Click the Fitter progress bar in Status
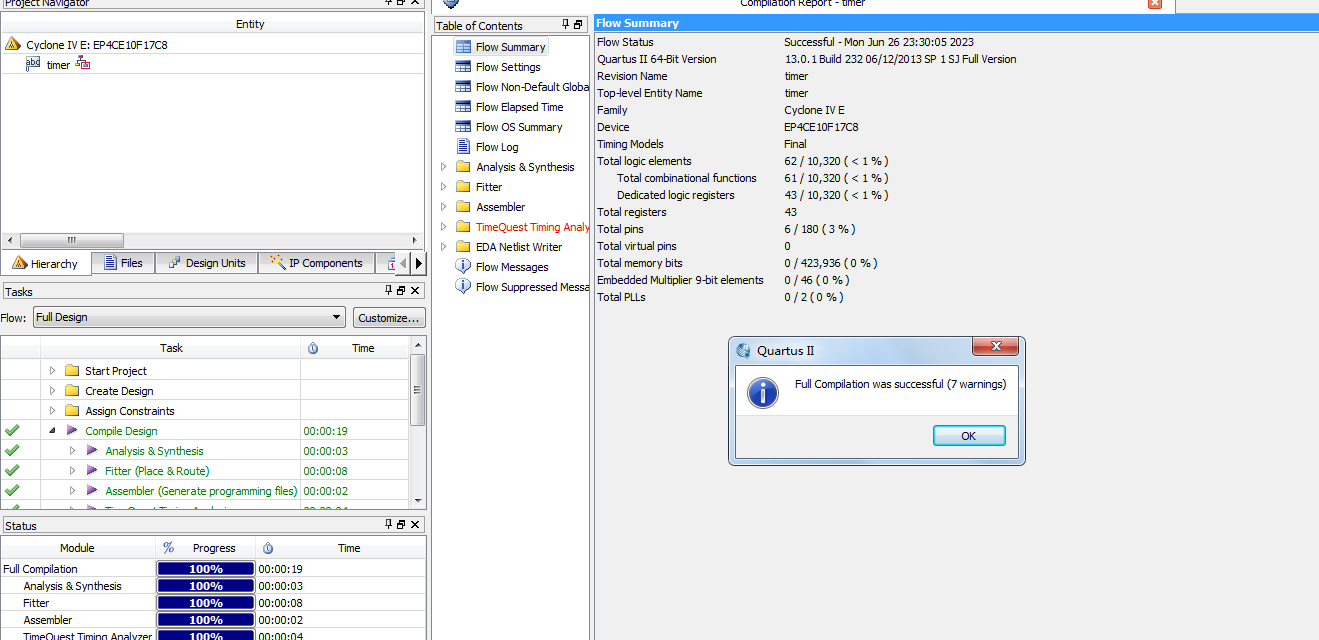Image resolution: width=1319 pixels, height=640 pixels. [205, 603]
